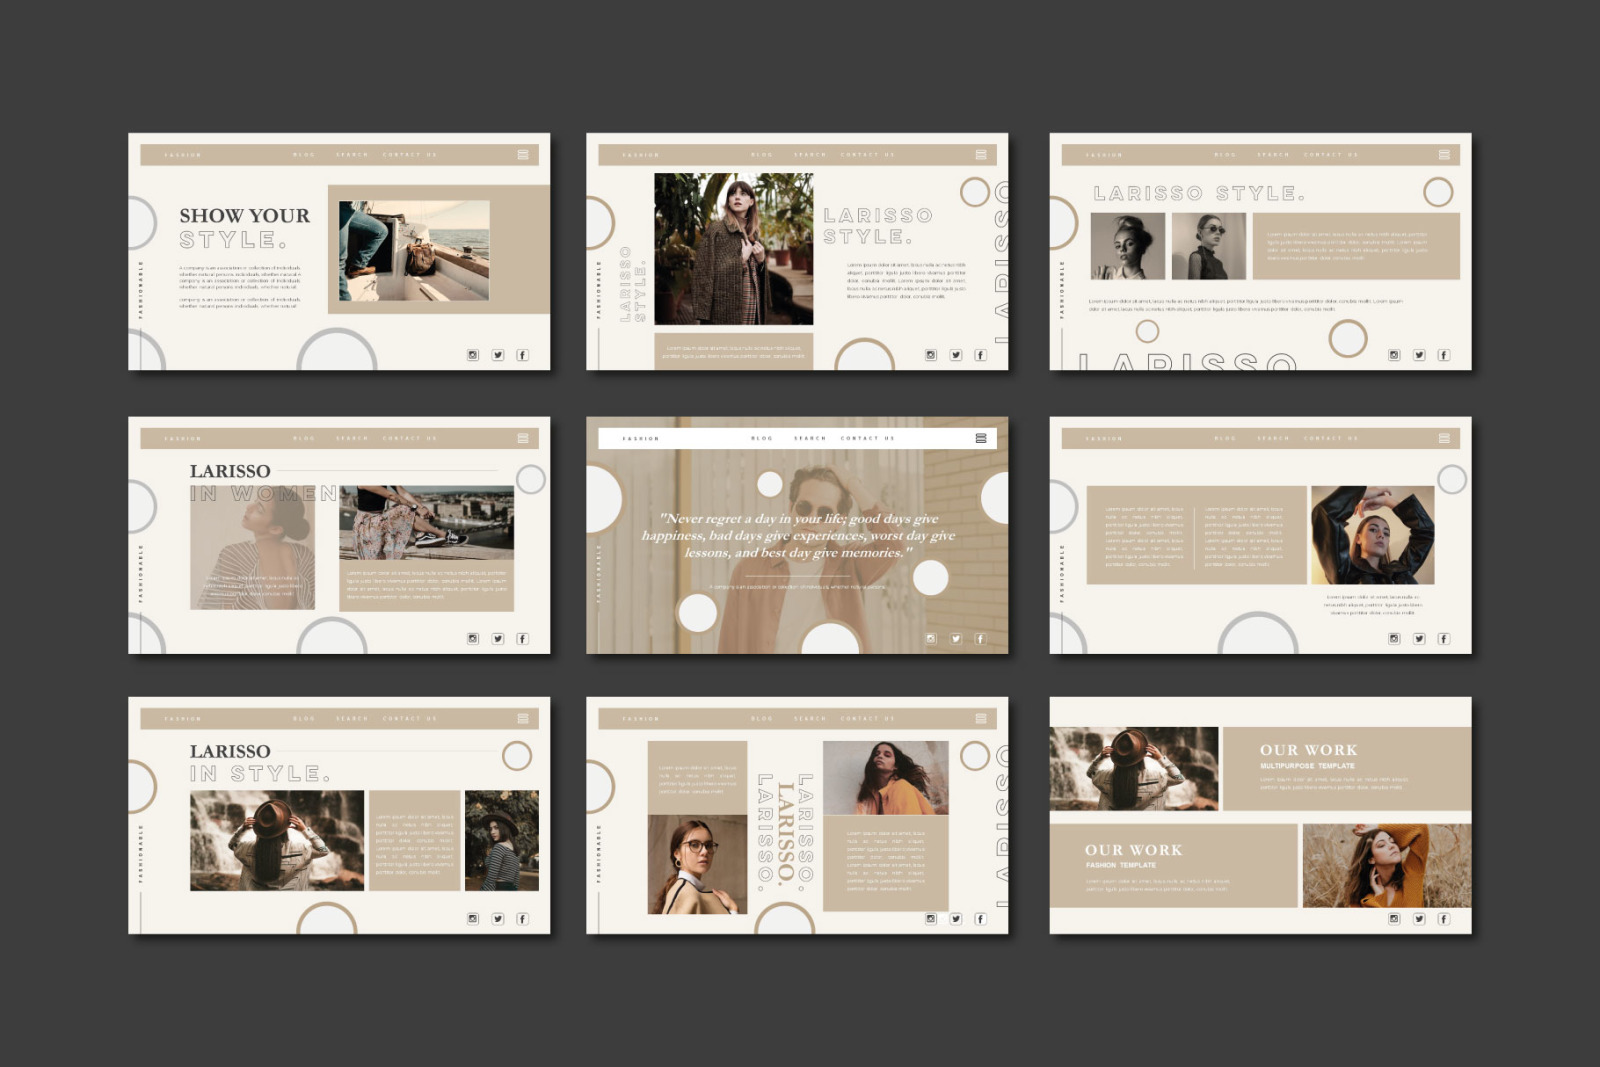Click Facebook icon on the 'Show Your Style' slide

522,355
